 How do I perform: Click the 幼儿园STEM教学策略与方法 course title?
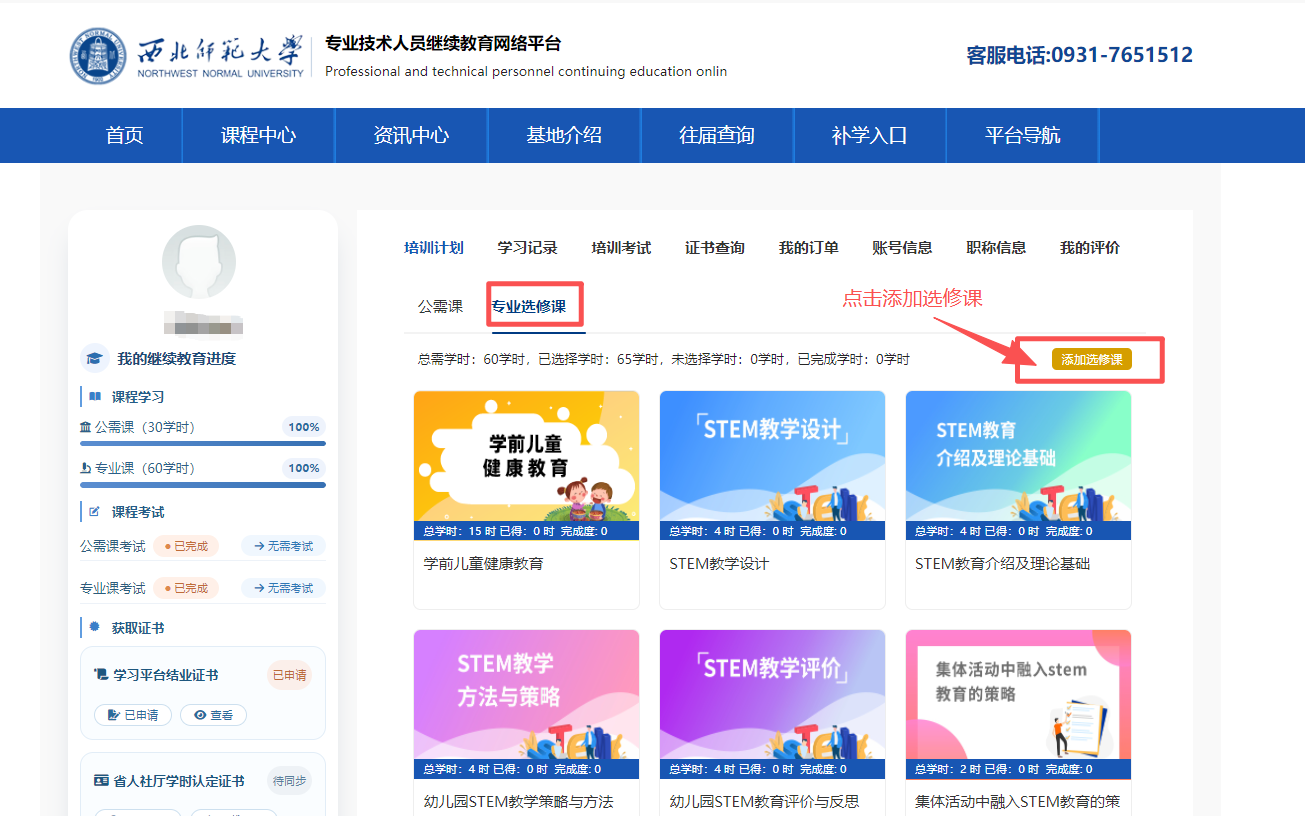(518, 802)
